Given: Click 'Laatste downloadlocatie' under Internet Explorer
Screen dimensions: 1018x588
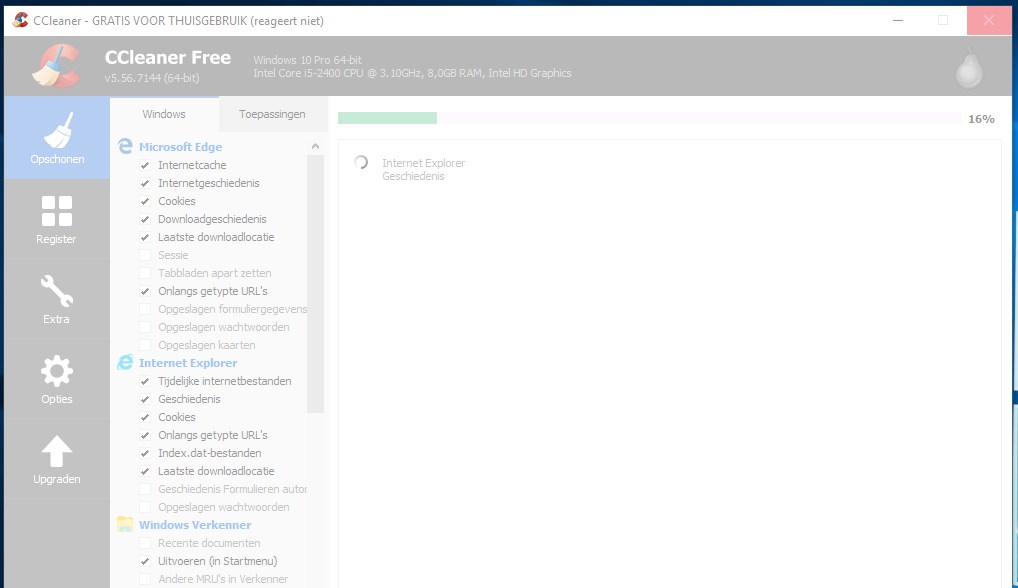Looking at the screenshot, I should click(x=216, y=471).
